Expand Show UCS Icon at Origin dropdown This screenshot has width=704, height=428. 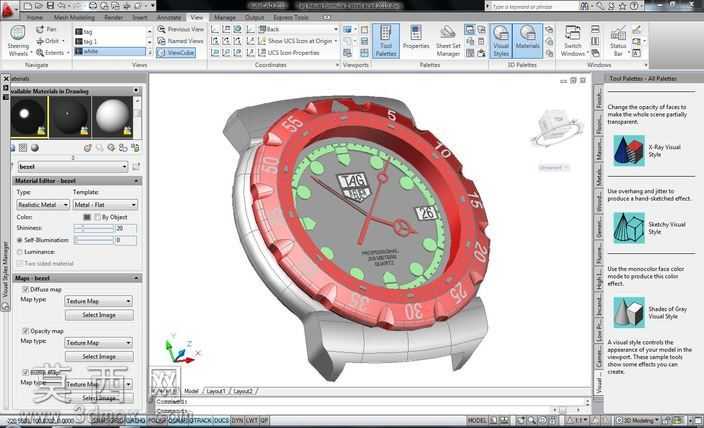(336, 41)
